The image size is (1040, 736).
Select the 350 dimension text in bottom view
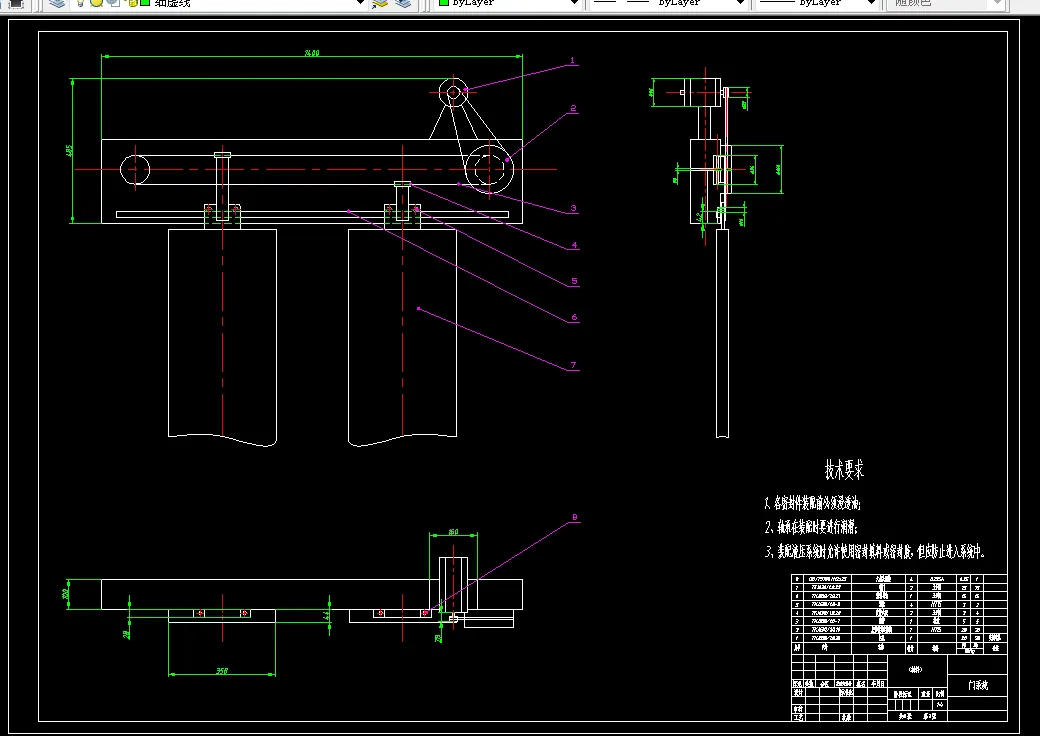pos(222,671)
